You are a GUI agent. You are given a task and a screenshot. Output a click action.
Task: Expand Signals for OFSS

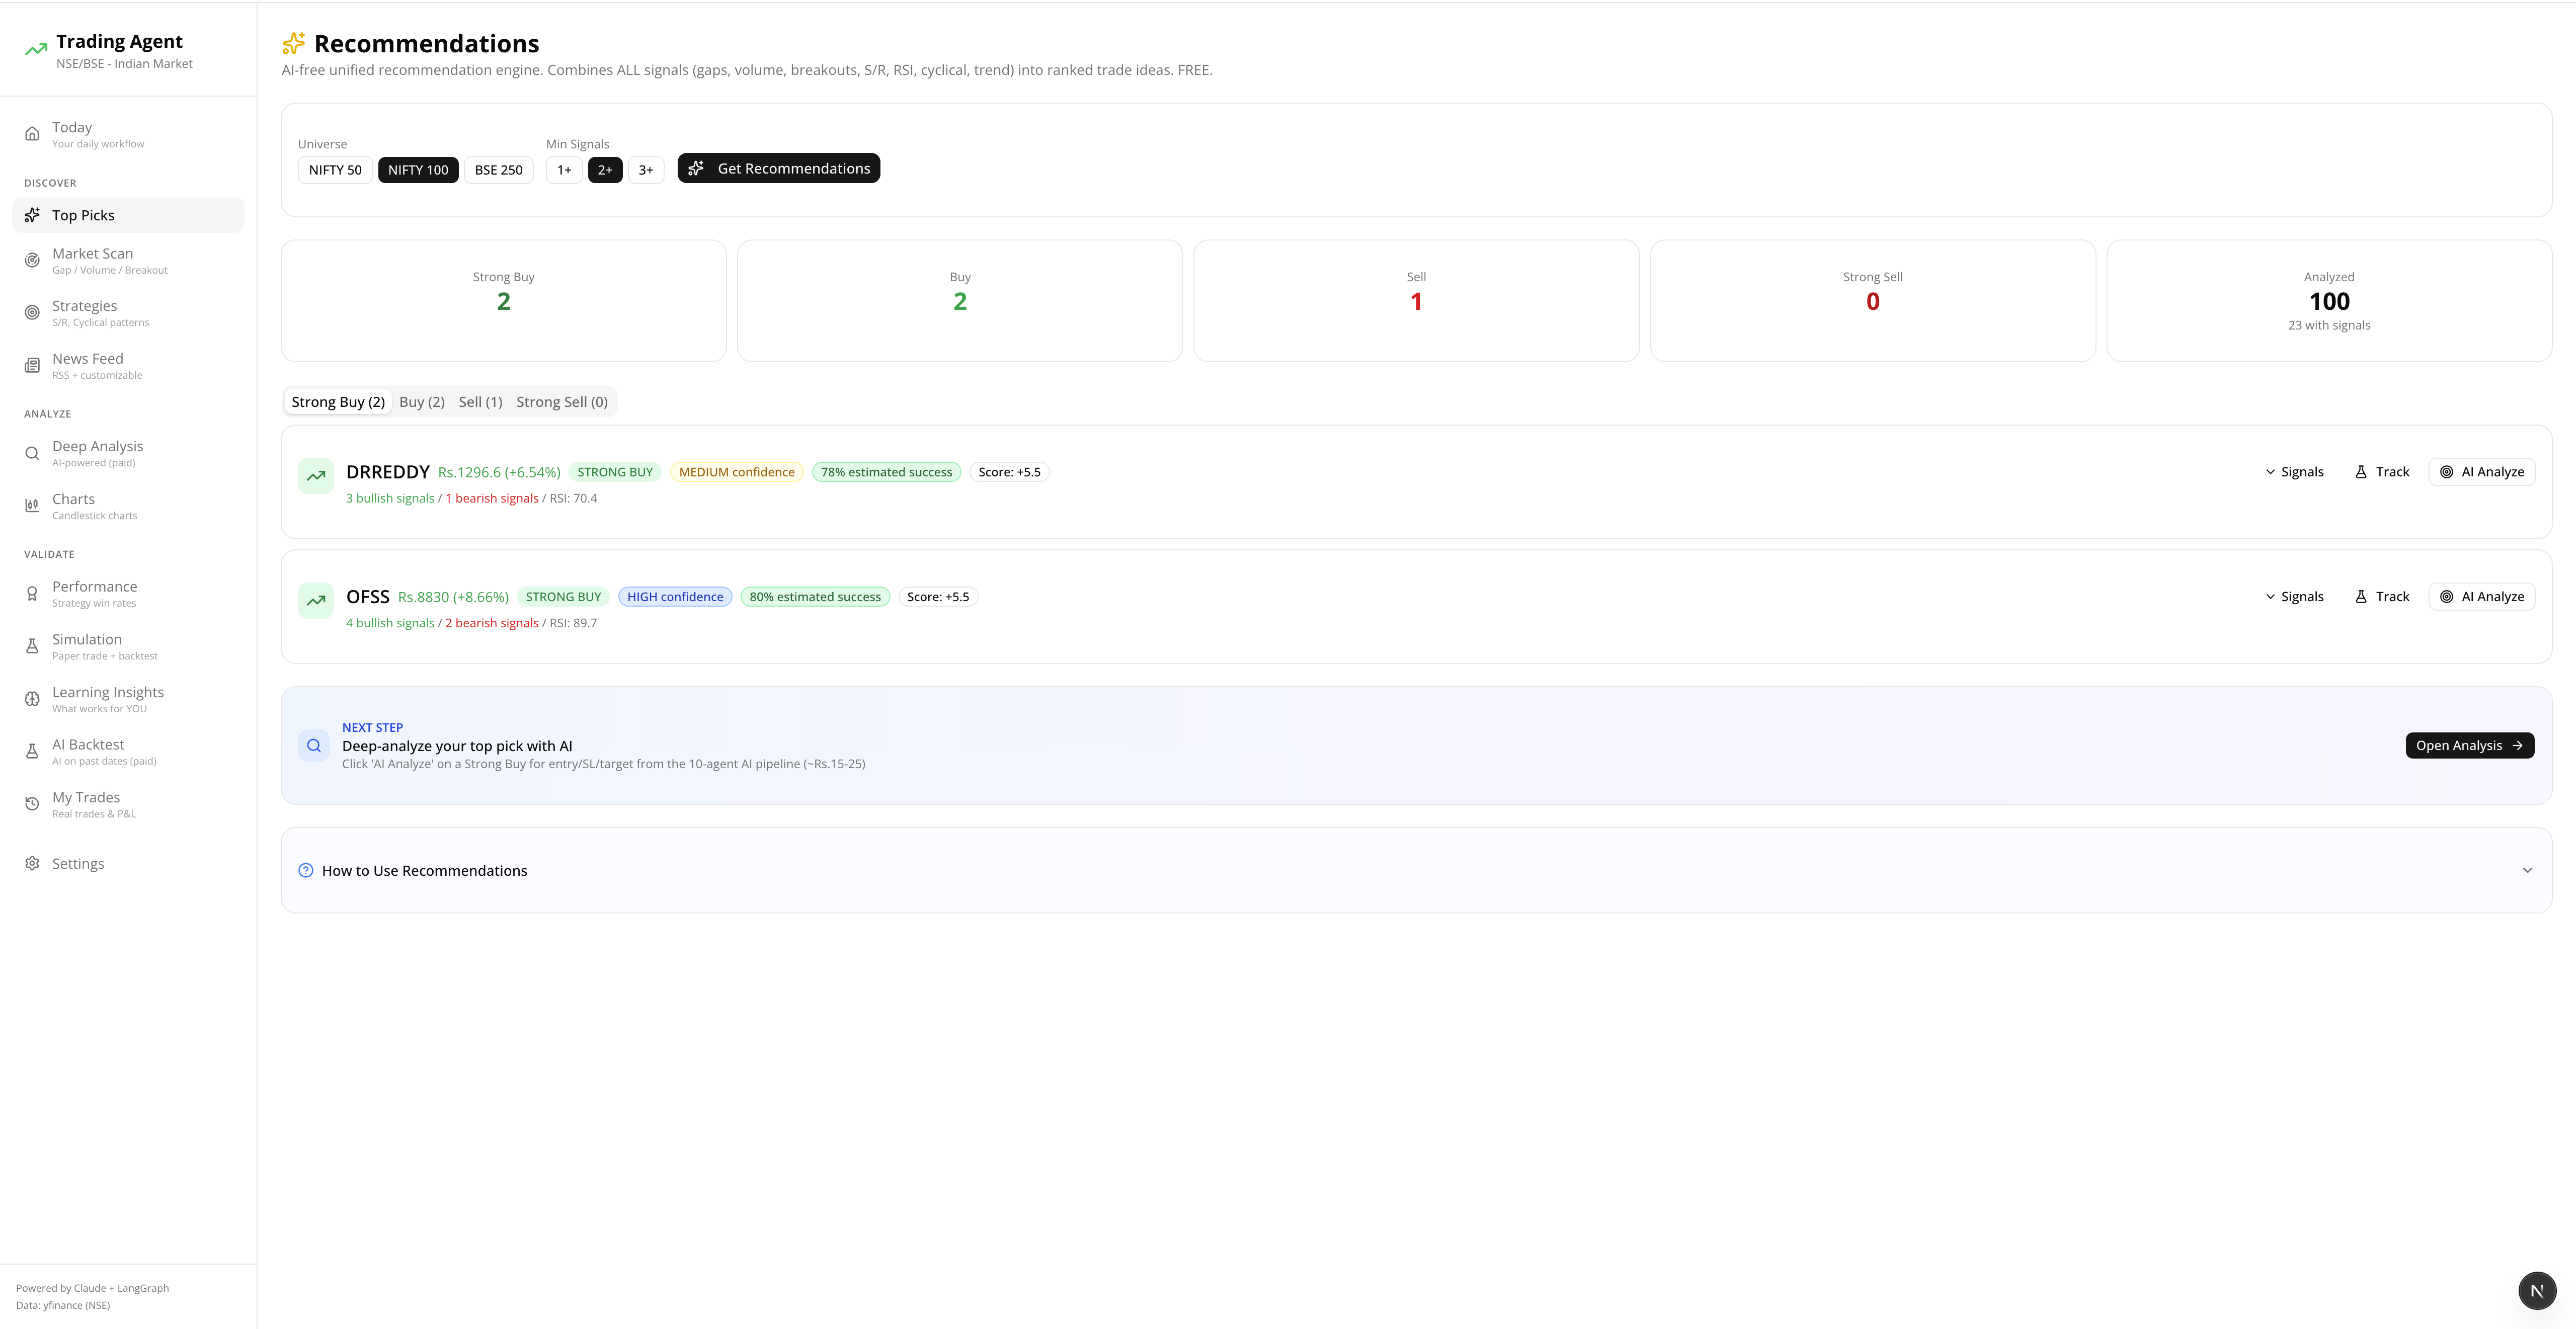[x=2294, y=596]
